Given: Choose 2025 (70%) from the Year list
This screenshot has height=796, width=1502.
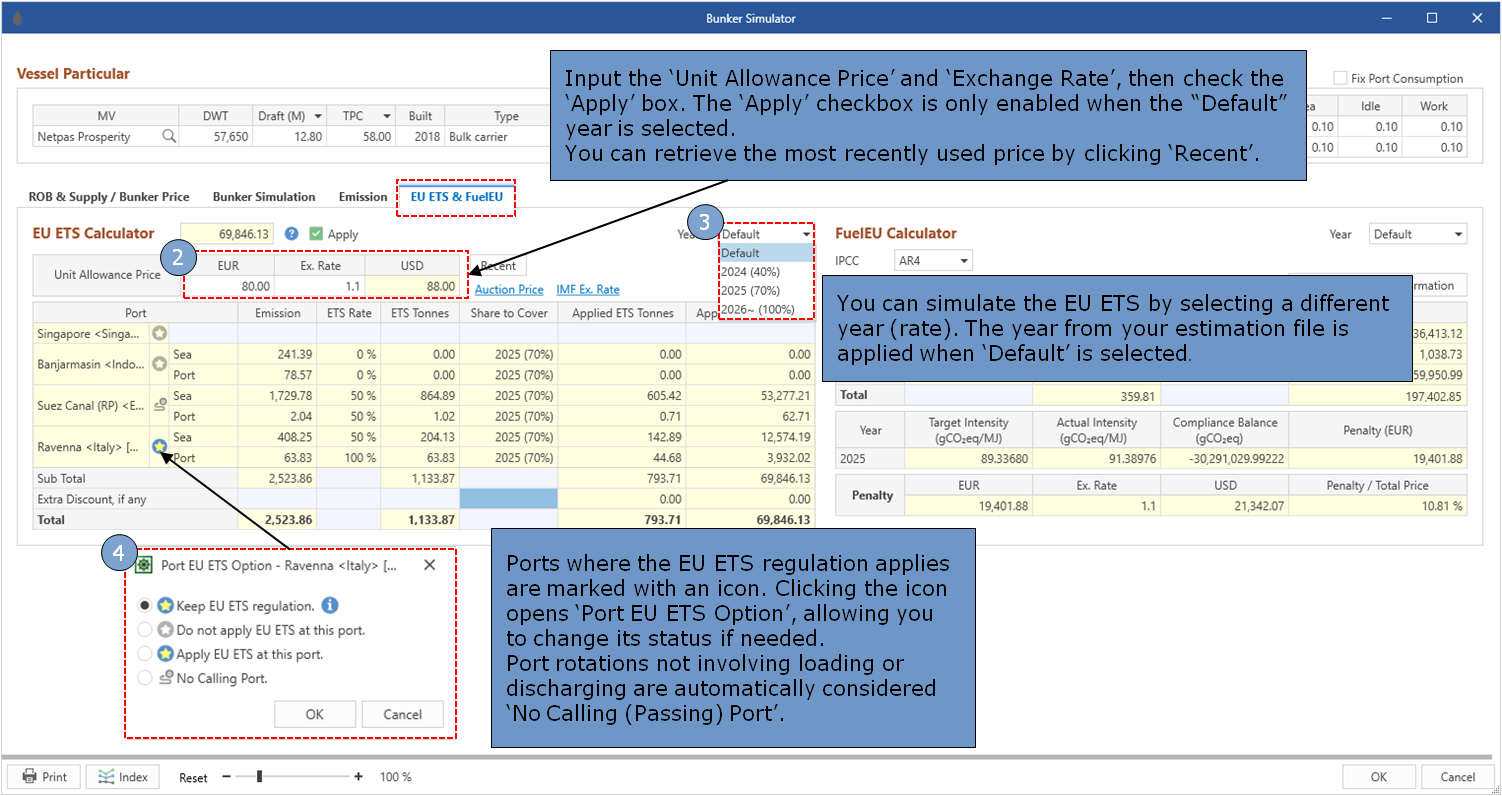Looking at the screenshot, I should click(x=750, y=290).
